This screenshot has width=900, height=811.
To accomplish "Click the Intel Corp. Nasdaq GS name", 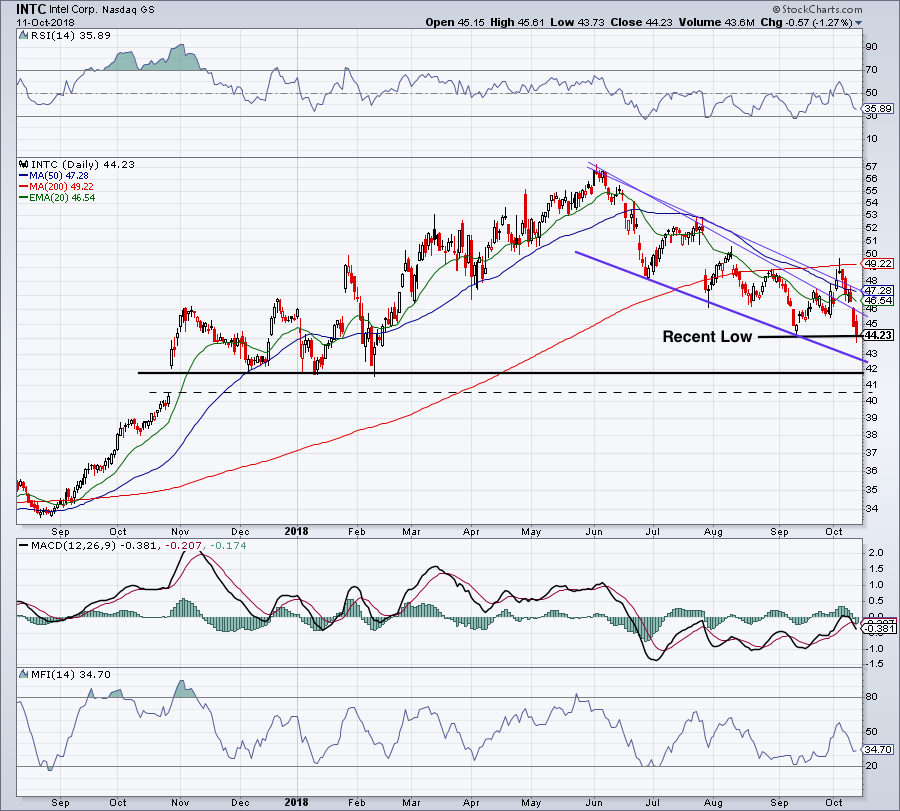I will point(102,10).
